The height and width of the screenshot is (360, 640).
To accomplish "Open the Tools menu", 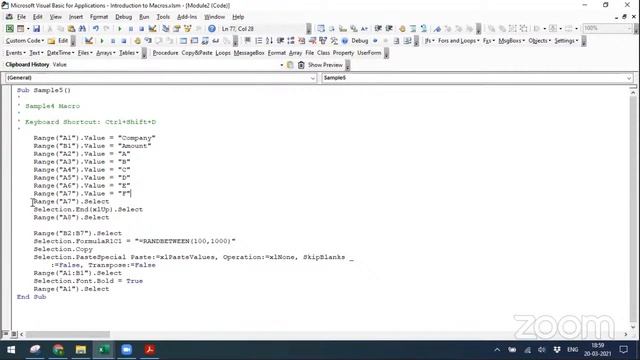I will pos(163,17).
